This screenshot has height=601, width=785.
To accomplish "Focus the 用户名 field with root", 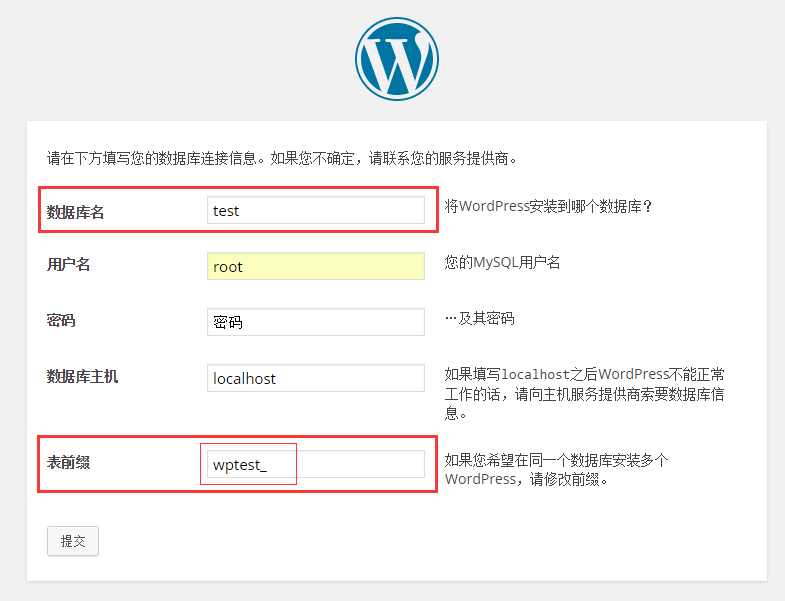I will [316, 266].
